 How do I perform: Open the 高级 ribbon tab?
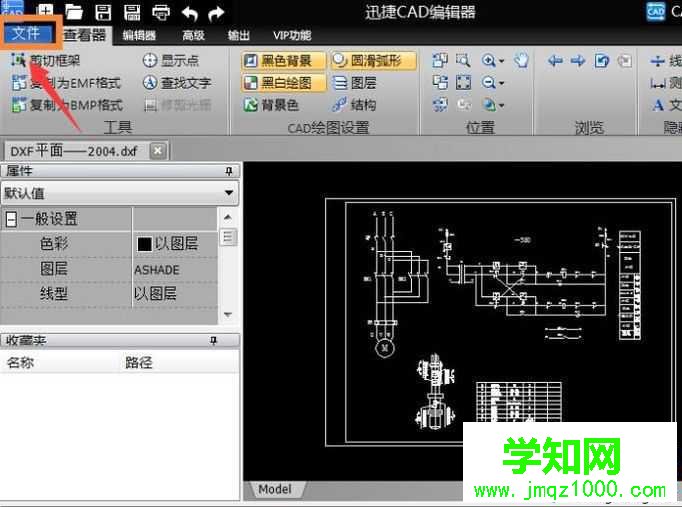[194, 35]
